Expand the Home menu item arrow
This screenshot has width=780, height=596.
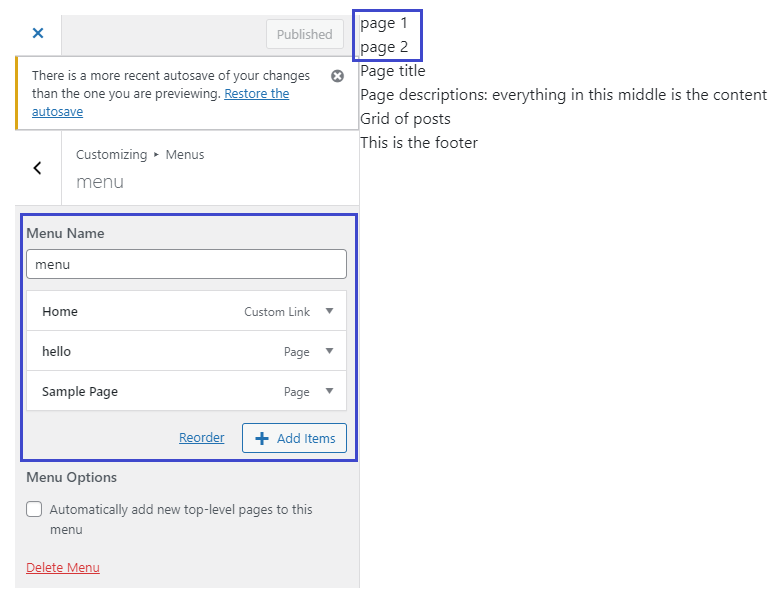[329, 311]
